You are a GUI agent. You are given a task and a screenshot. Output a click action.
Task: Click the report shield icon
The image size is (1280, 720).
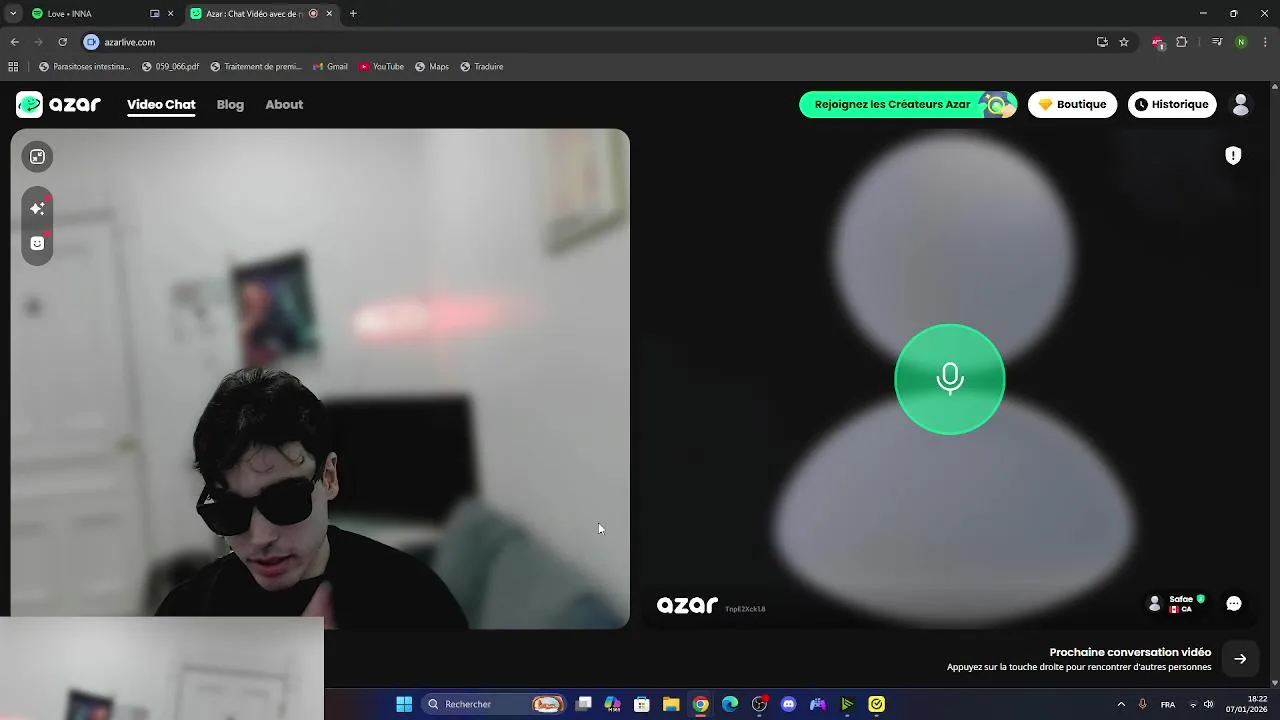click(1233, 155)
